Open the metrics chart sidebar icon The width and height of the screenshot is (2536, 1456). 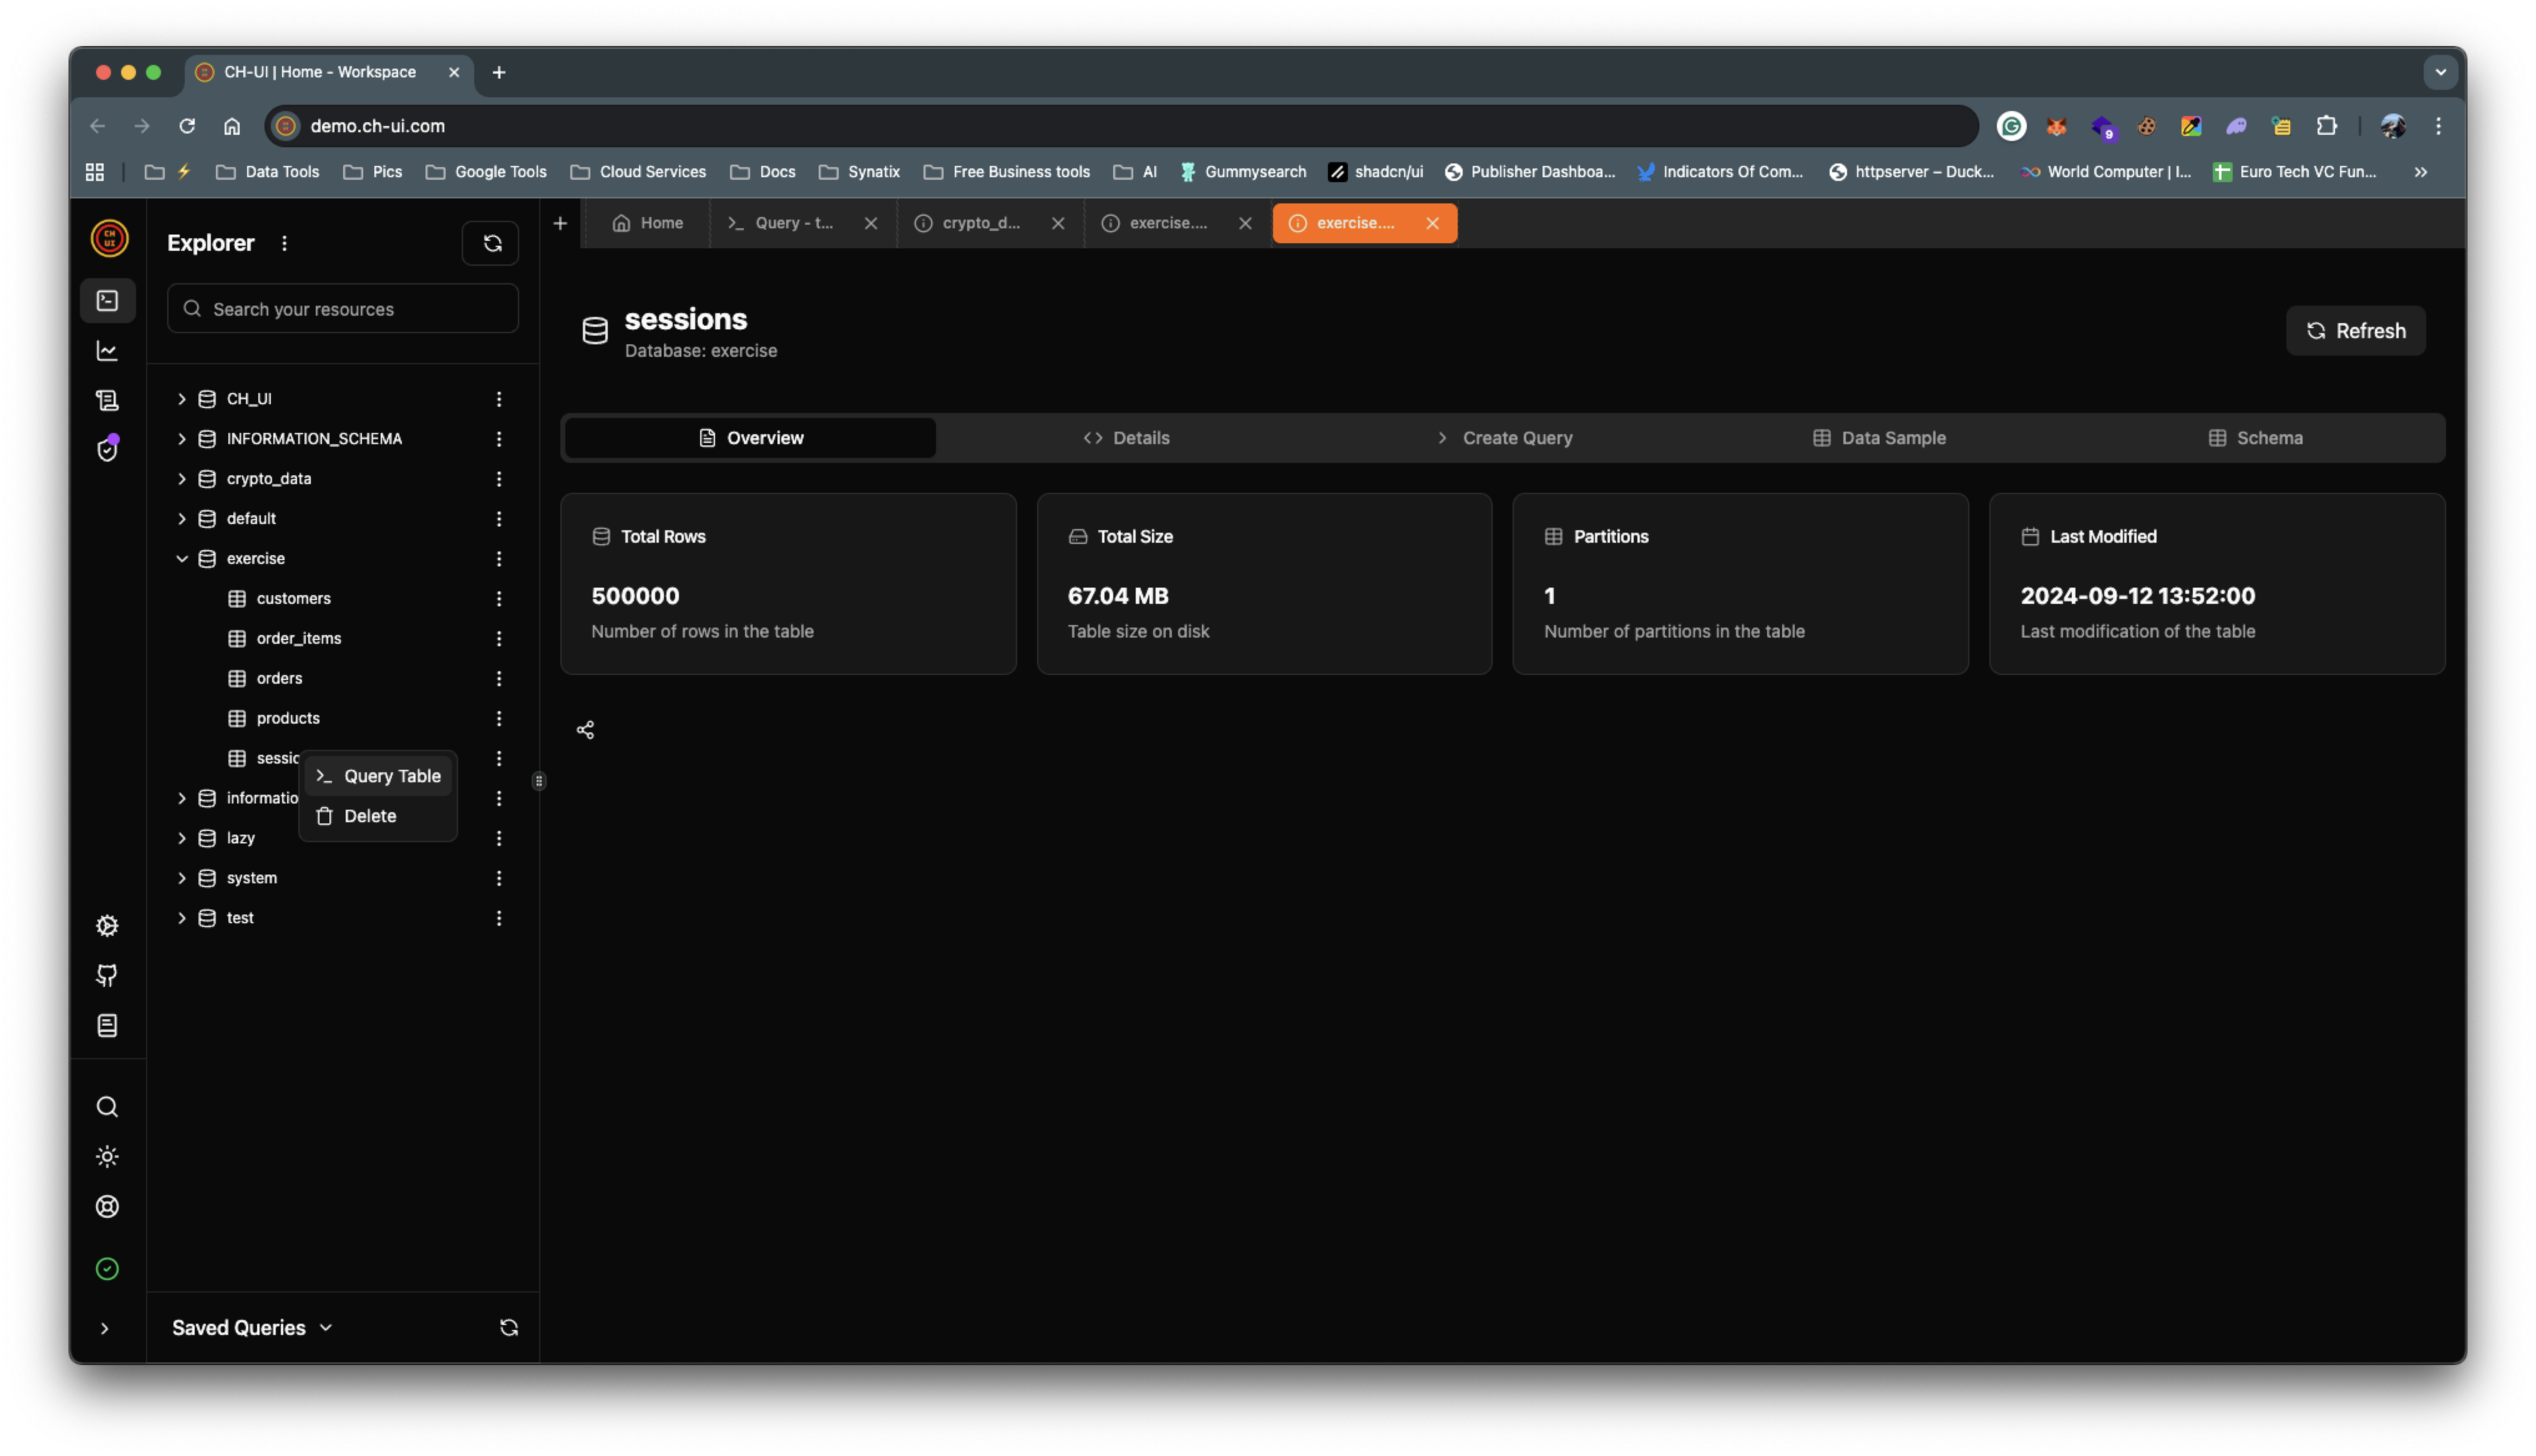click(x=107, y=351)
